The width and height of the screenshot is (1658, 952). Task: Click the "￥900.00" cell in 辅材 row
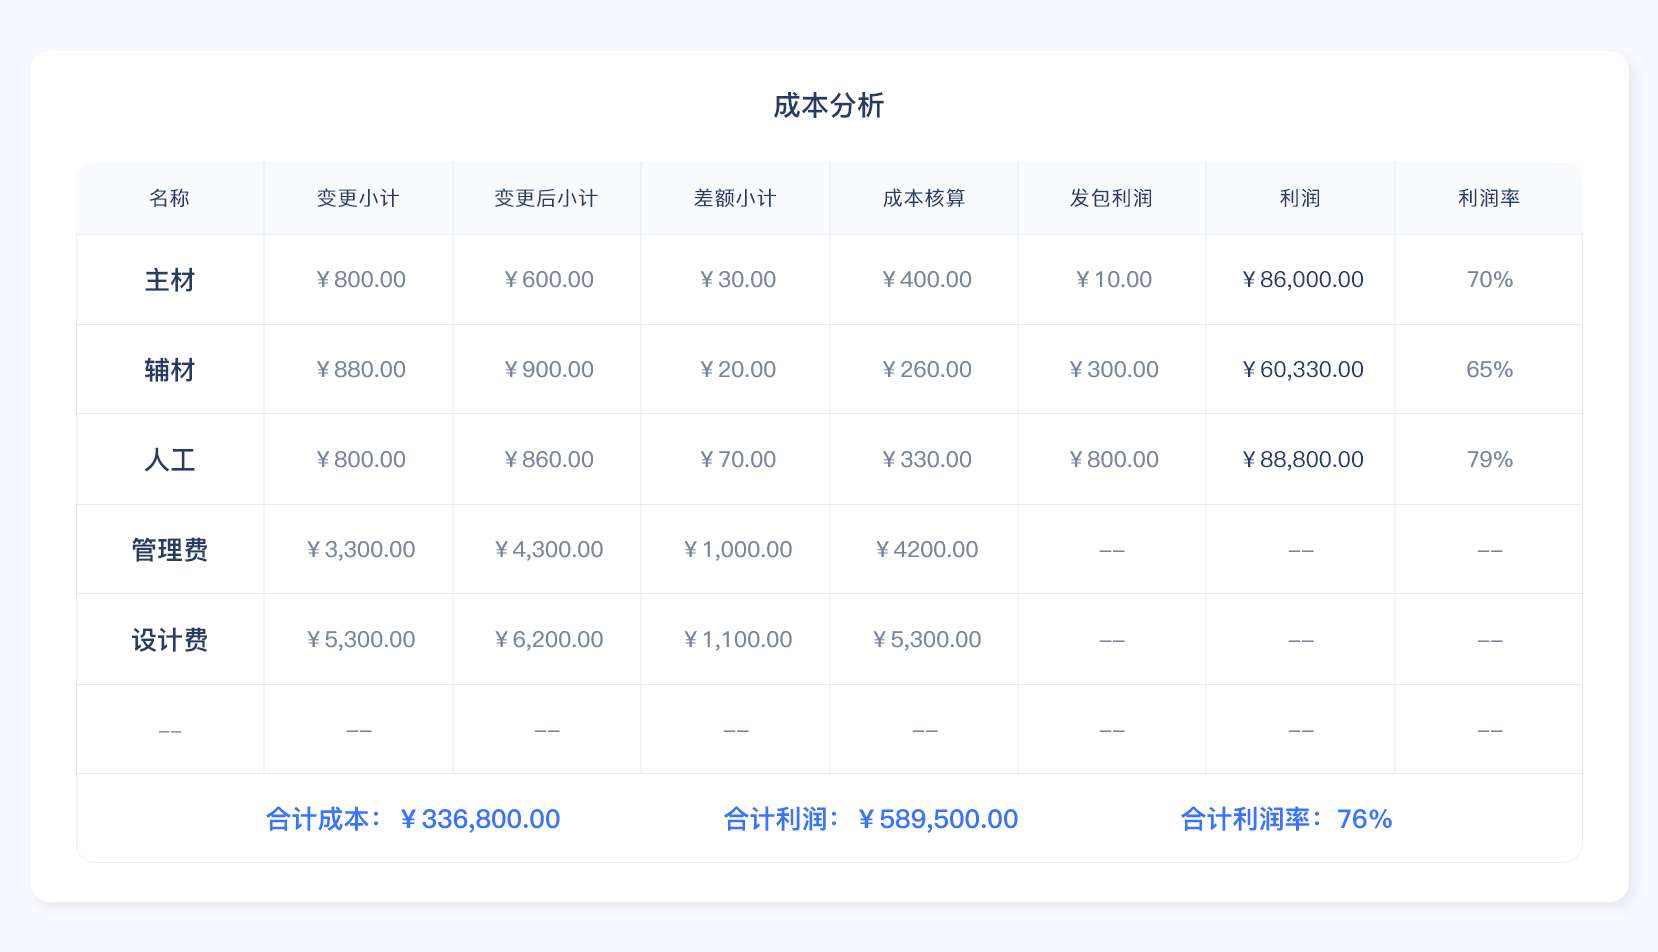(547, 370)
